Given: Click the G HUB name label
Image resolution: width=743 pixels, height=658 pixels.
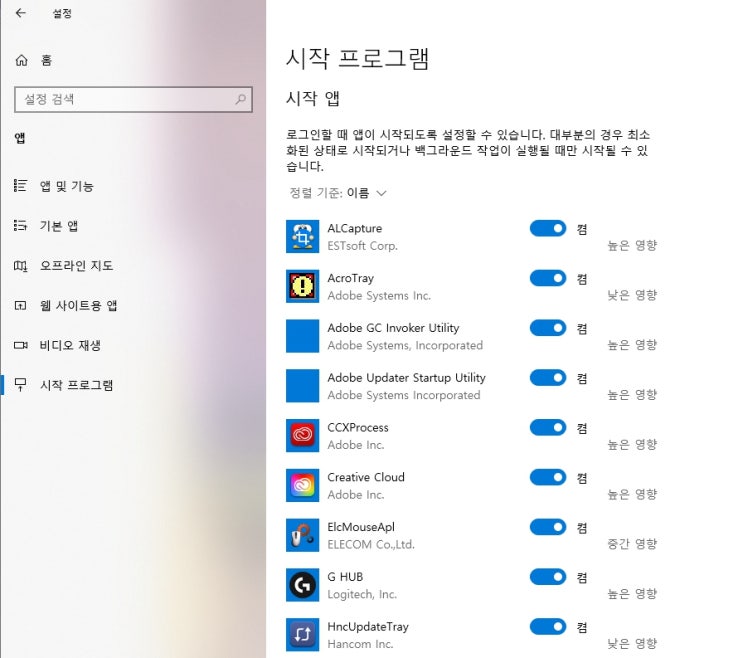Looking at the screenshot, I should (x=345, y=577).
